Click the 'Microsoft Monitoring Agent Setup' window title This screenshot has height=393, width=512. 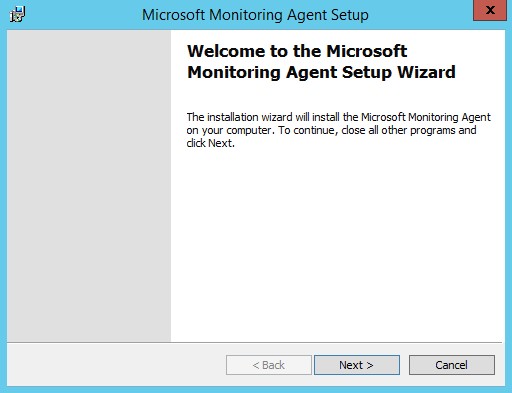tap(255, 15)
